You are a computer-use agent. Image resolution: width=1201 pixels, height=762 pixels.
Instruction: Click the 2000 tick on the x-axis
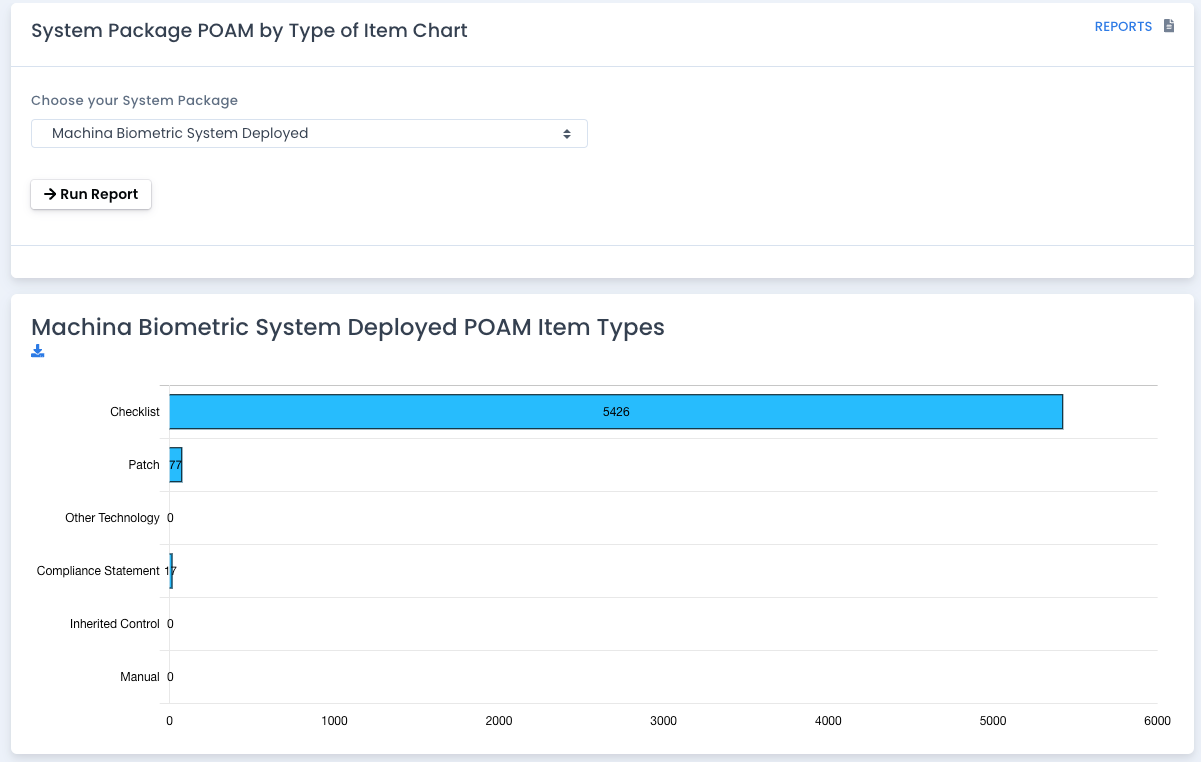pyautogui.click(x=499, y=721)
